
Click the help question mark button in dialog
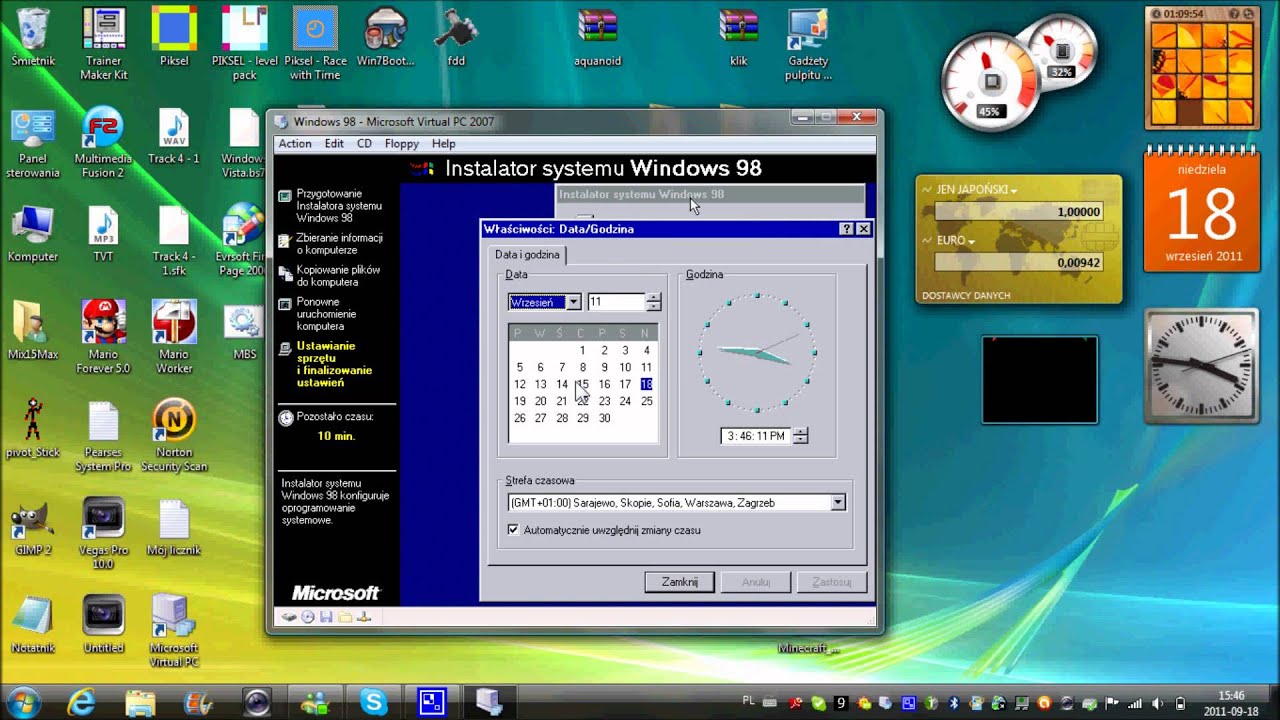point(847,229)
